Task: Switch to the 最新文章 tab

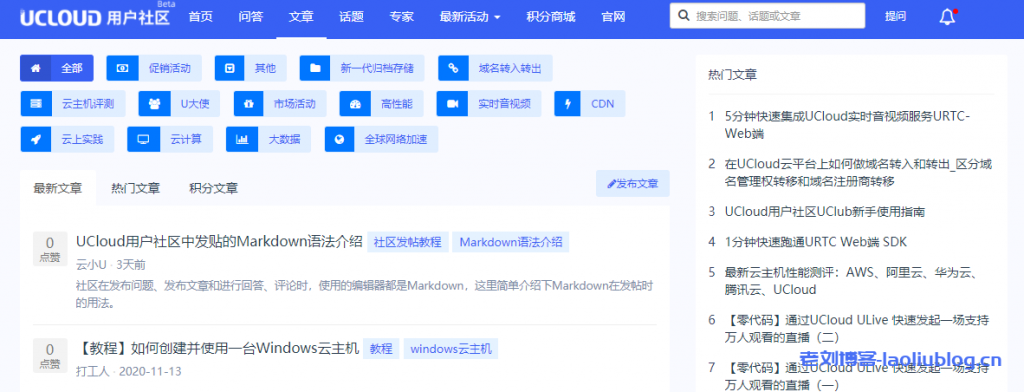Action: [58, 189]
